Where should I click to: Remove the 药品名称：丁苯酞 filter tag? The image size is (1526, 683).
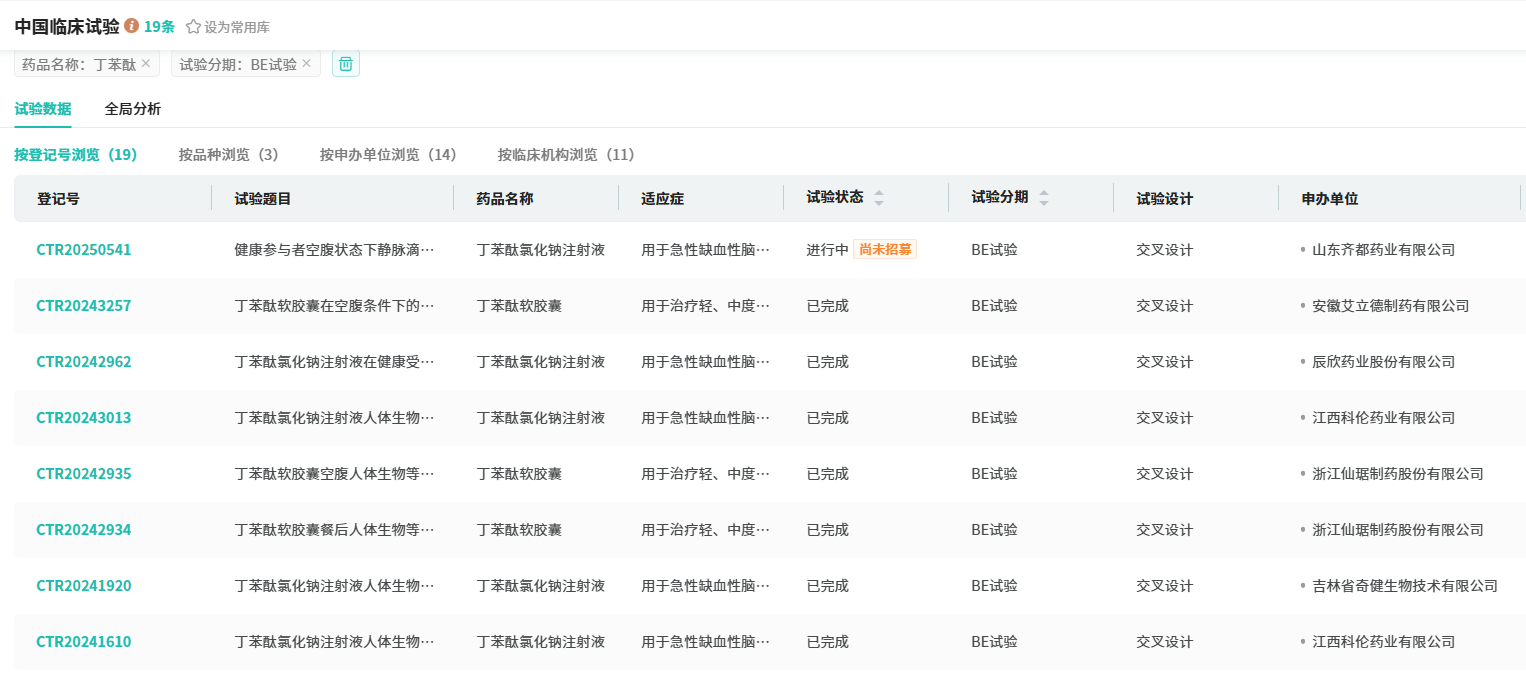coord(146,63)
